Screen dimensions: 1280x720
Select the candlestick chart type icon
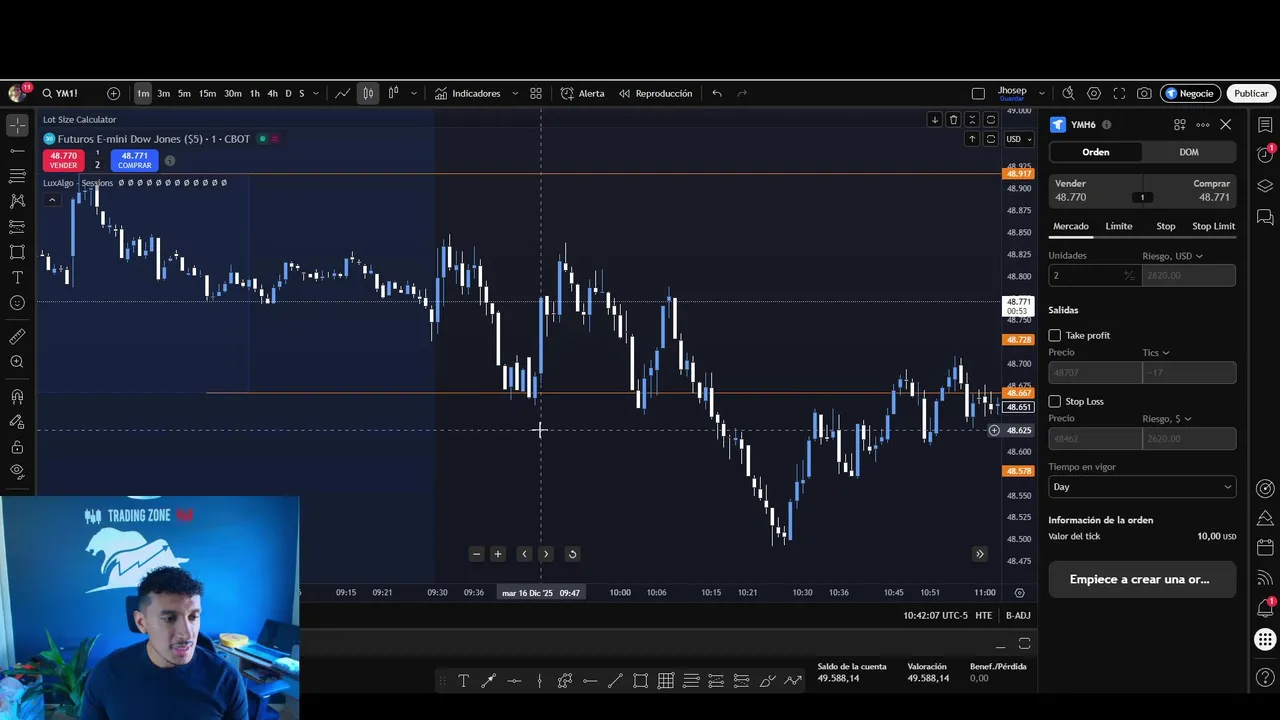tap(368, 93)
